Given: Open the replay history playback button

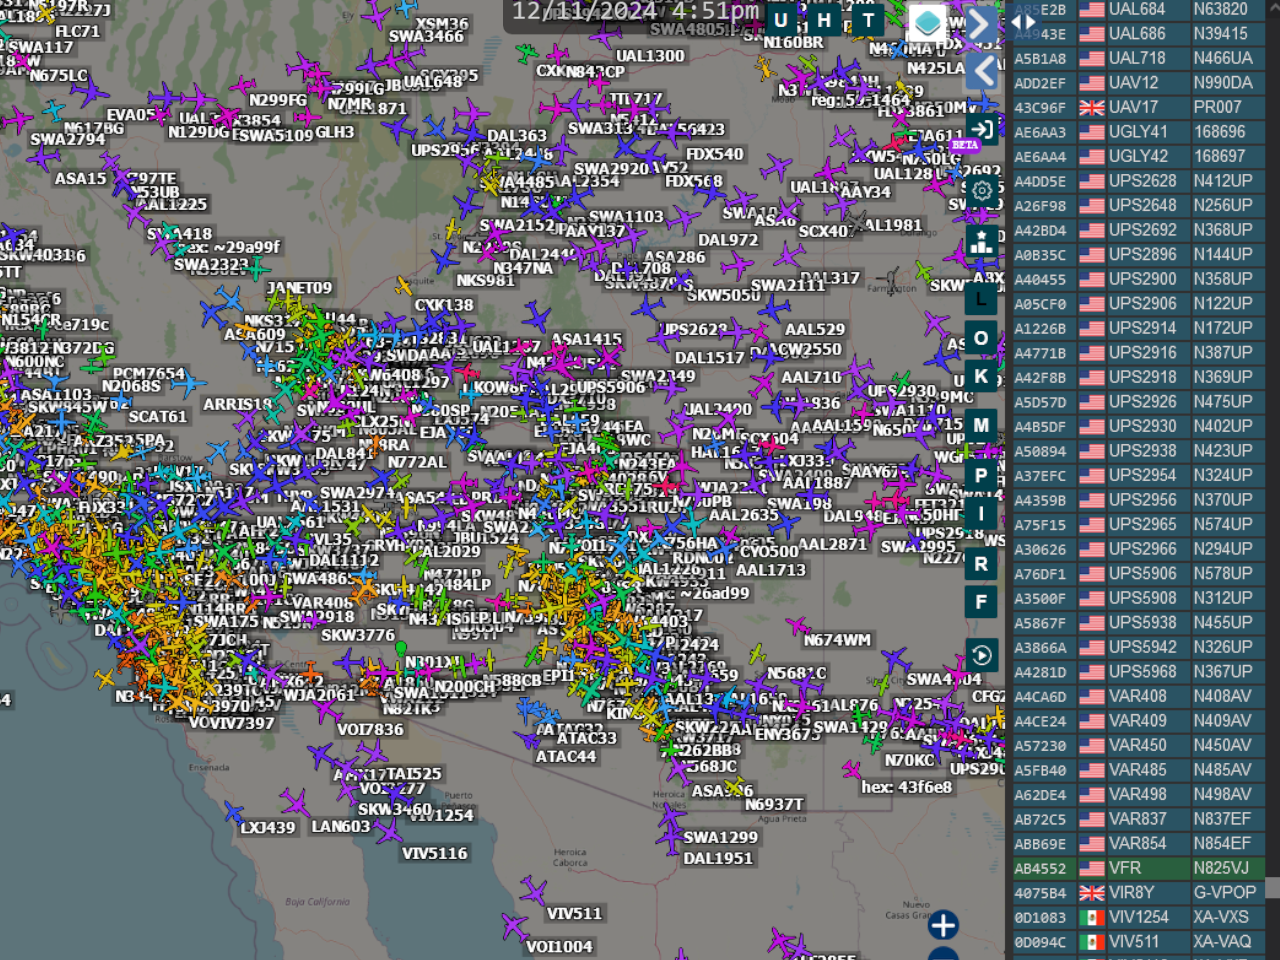Looking at the screenshot, I should point(981,655).
